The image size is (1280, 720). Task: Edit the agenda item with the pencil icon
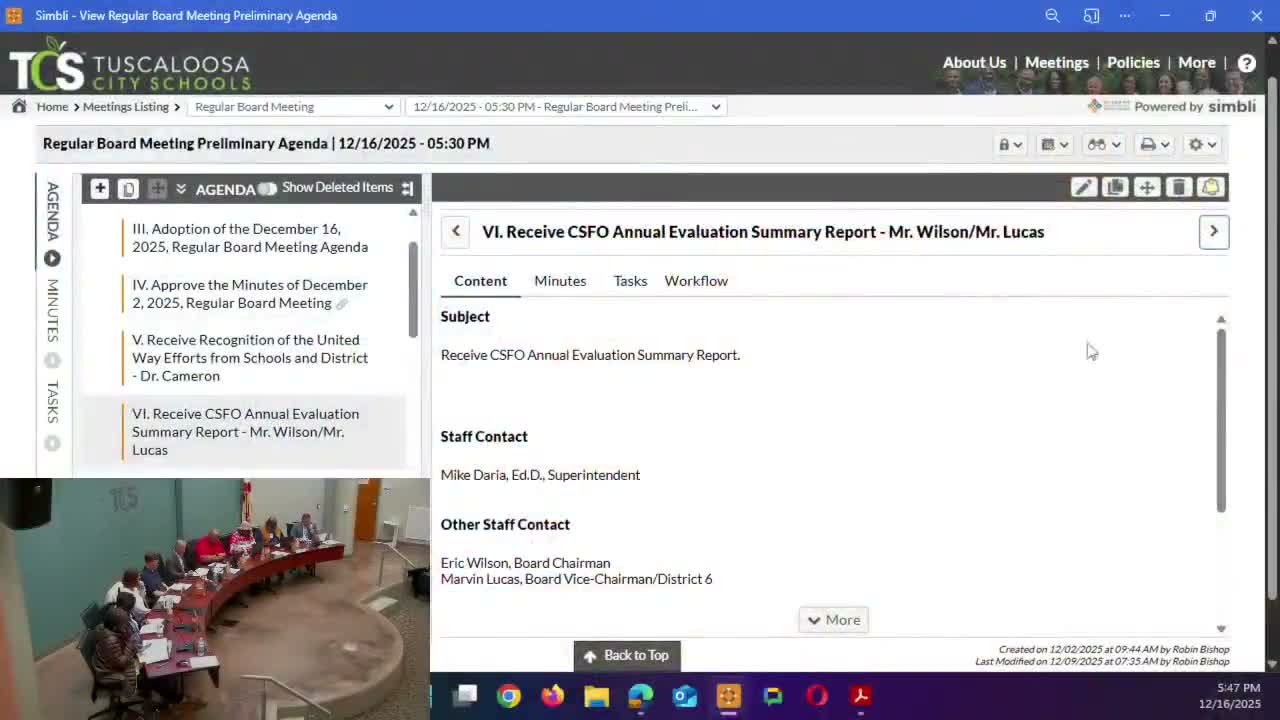click(1083, 187)
